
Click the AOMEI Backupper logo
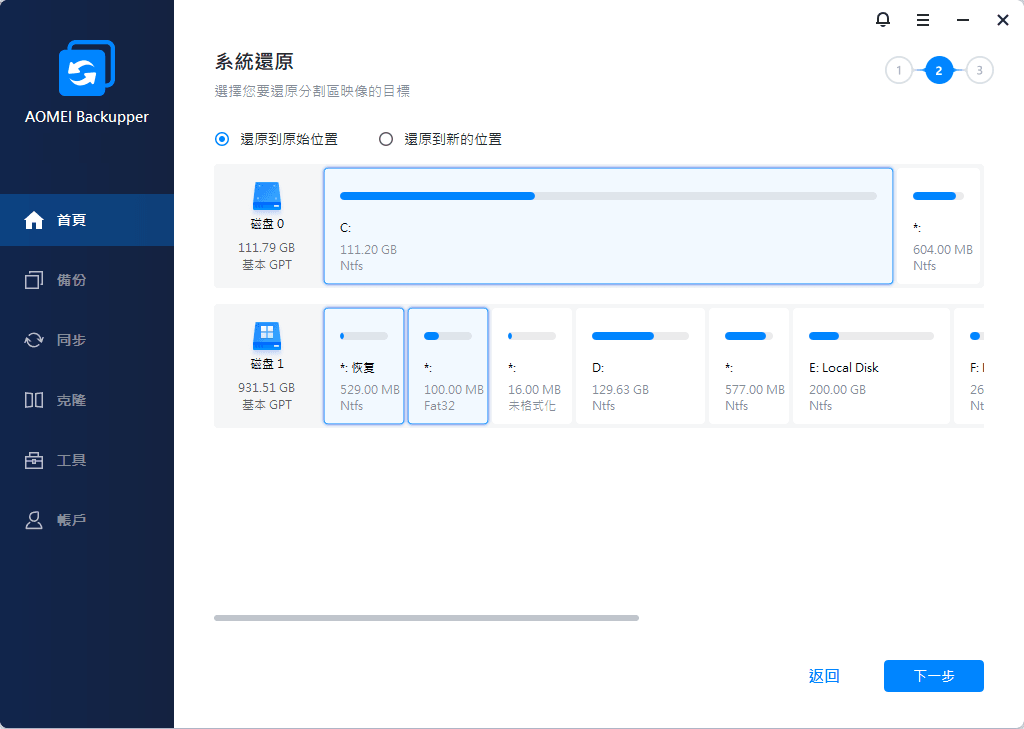87,68
